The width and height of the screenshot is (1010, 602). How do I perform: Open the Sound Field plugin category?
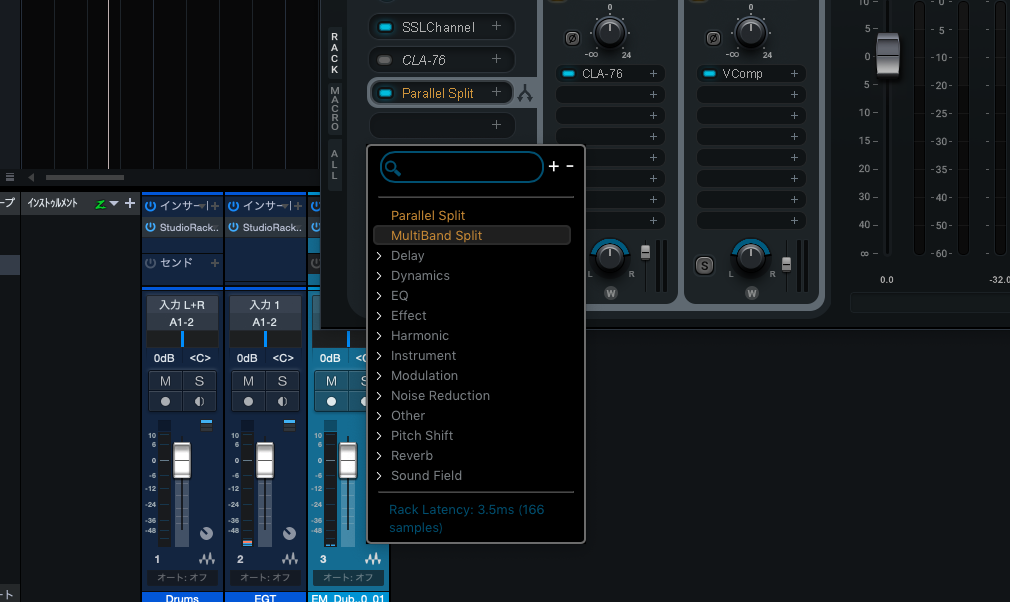426,475
